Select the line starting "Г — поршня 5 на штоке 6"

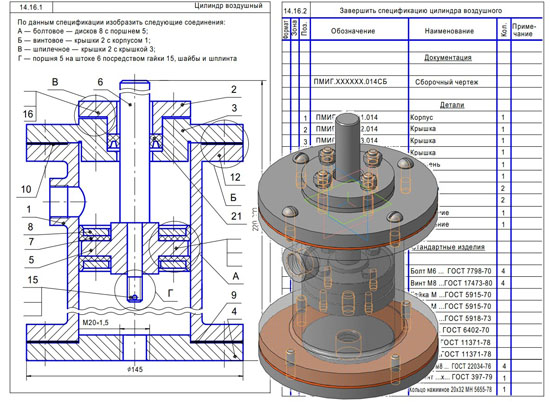pos(127,58)
